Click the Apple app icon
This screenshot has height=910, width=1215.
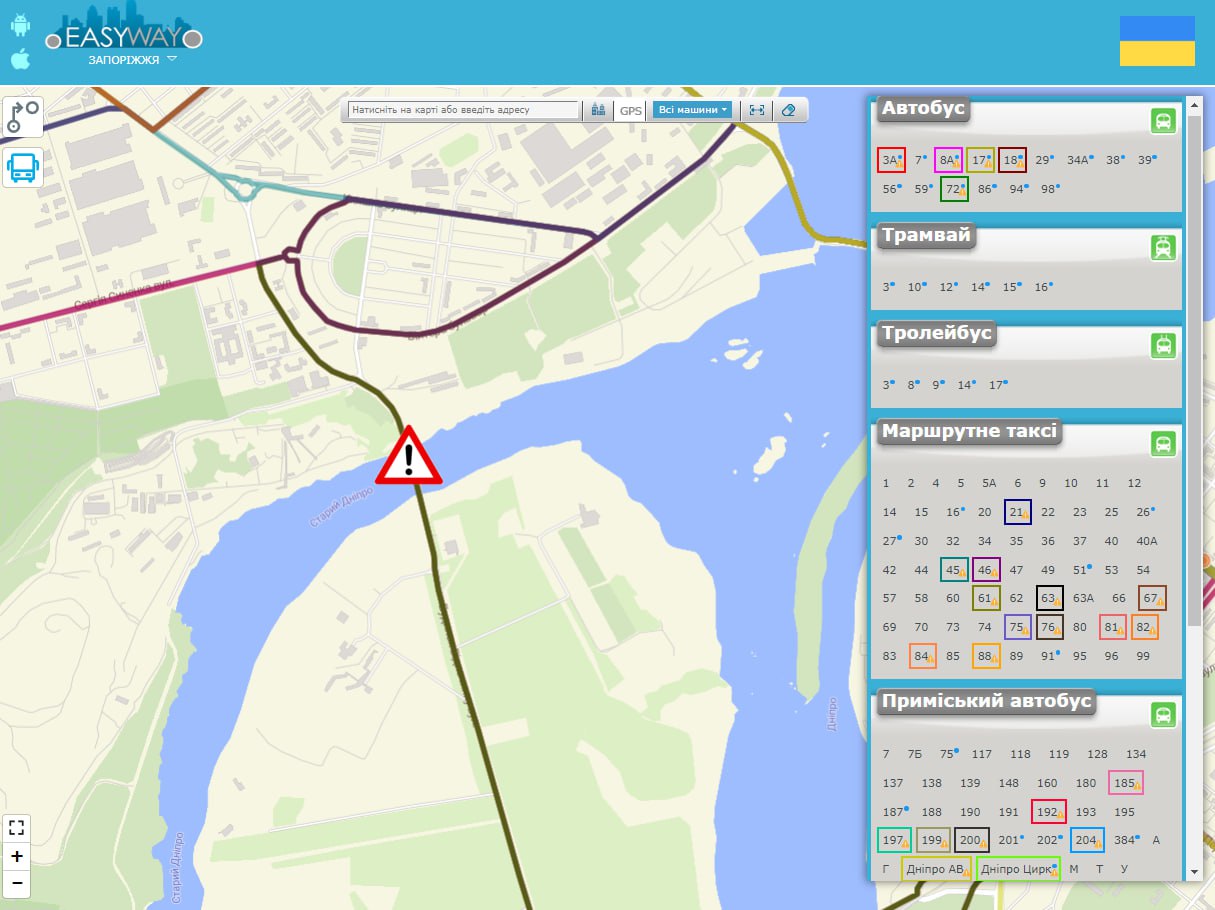(21, 59)
